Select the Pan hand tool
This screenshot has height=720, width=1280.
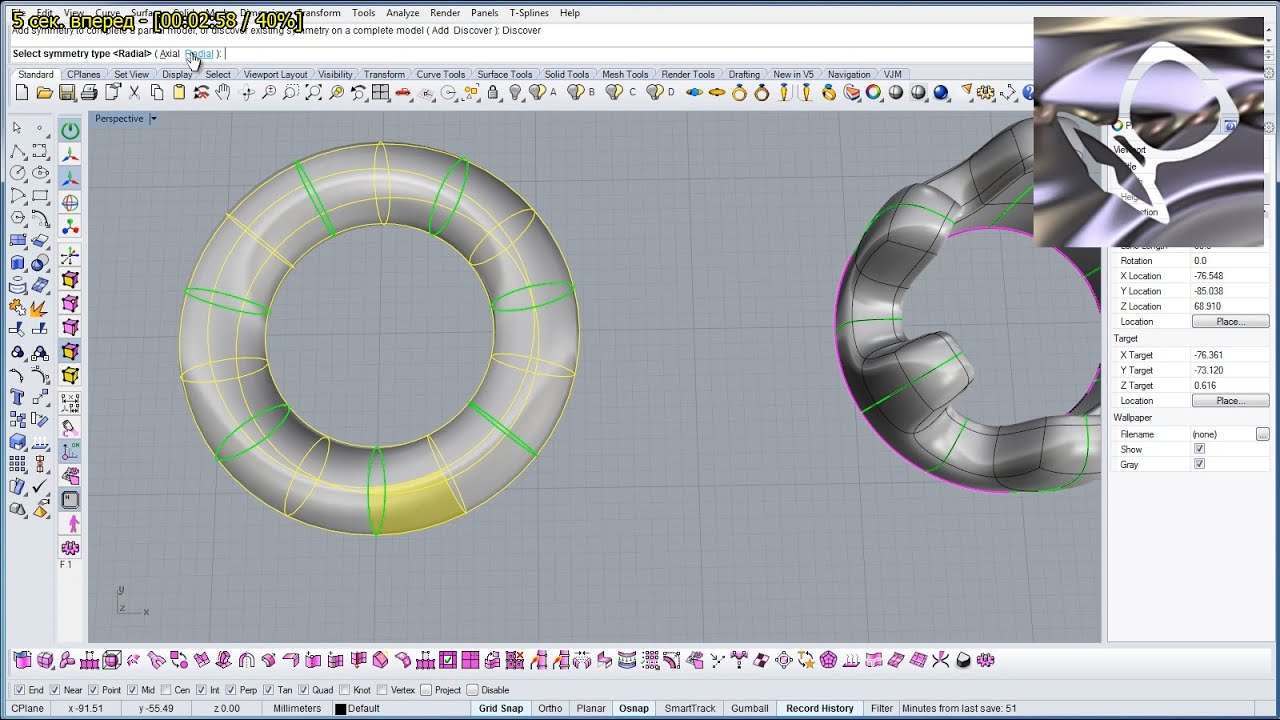(x=223, y=93)
